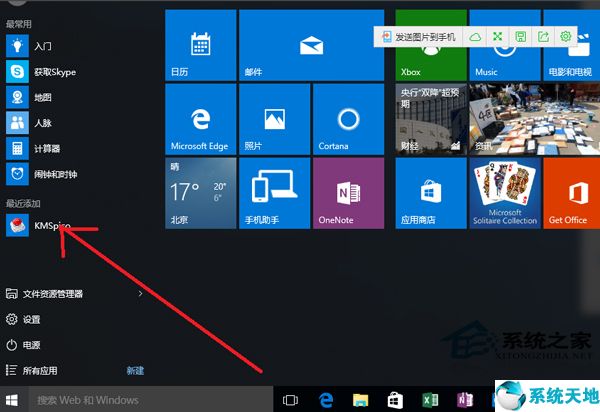Launch the OneNote tile

pyautogui.click(x=348, y=193)
